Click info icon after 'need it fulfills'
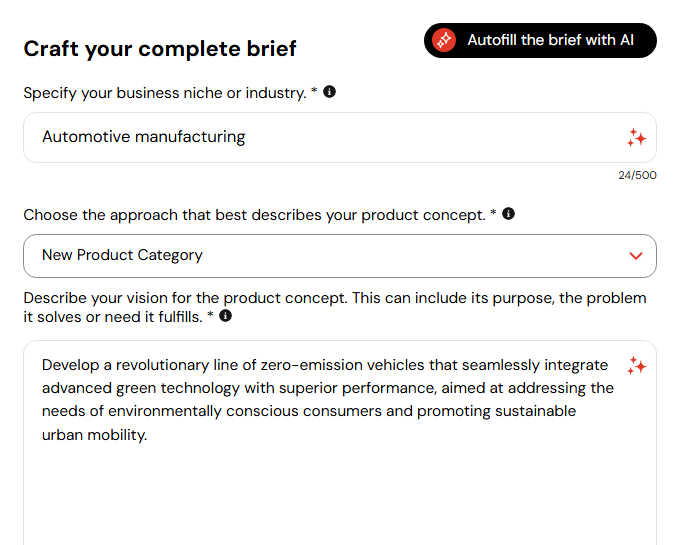Viewport: 680px width, 545px height. (x=226, y=316)
